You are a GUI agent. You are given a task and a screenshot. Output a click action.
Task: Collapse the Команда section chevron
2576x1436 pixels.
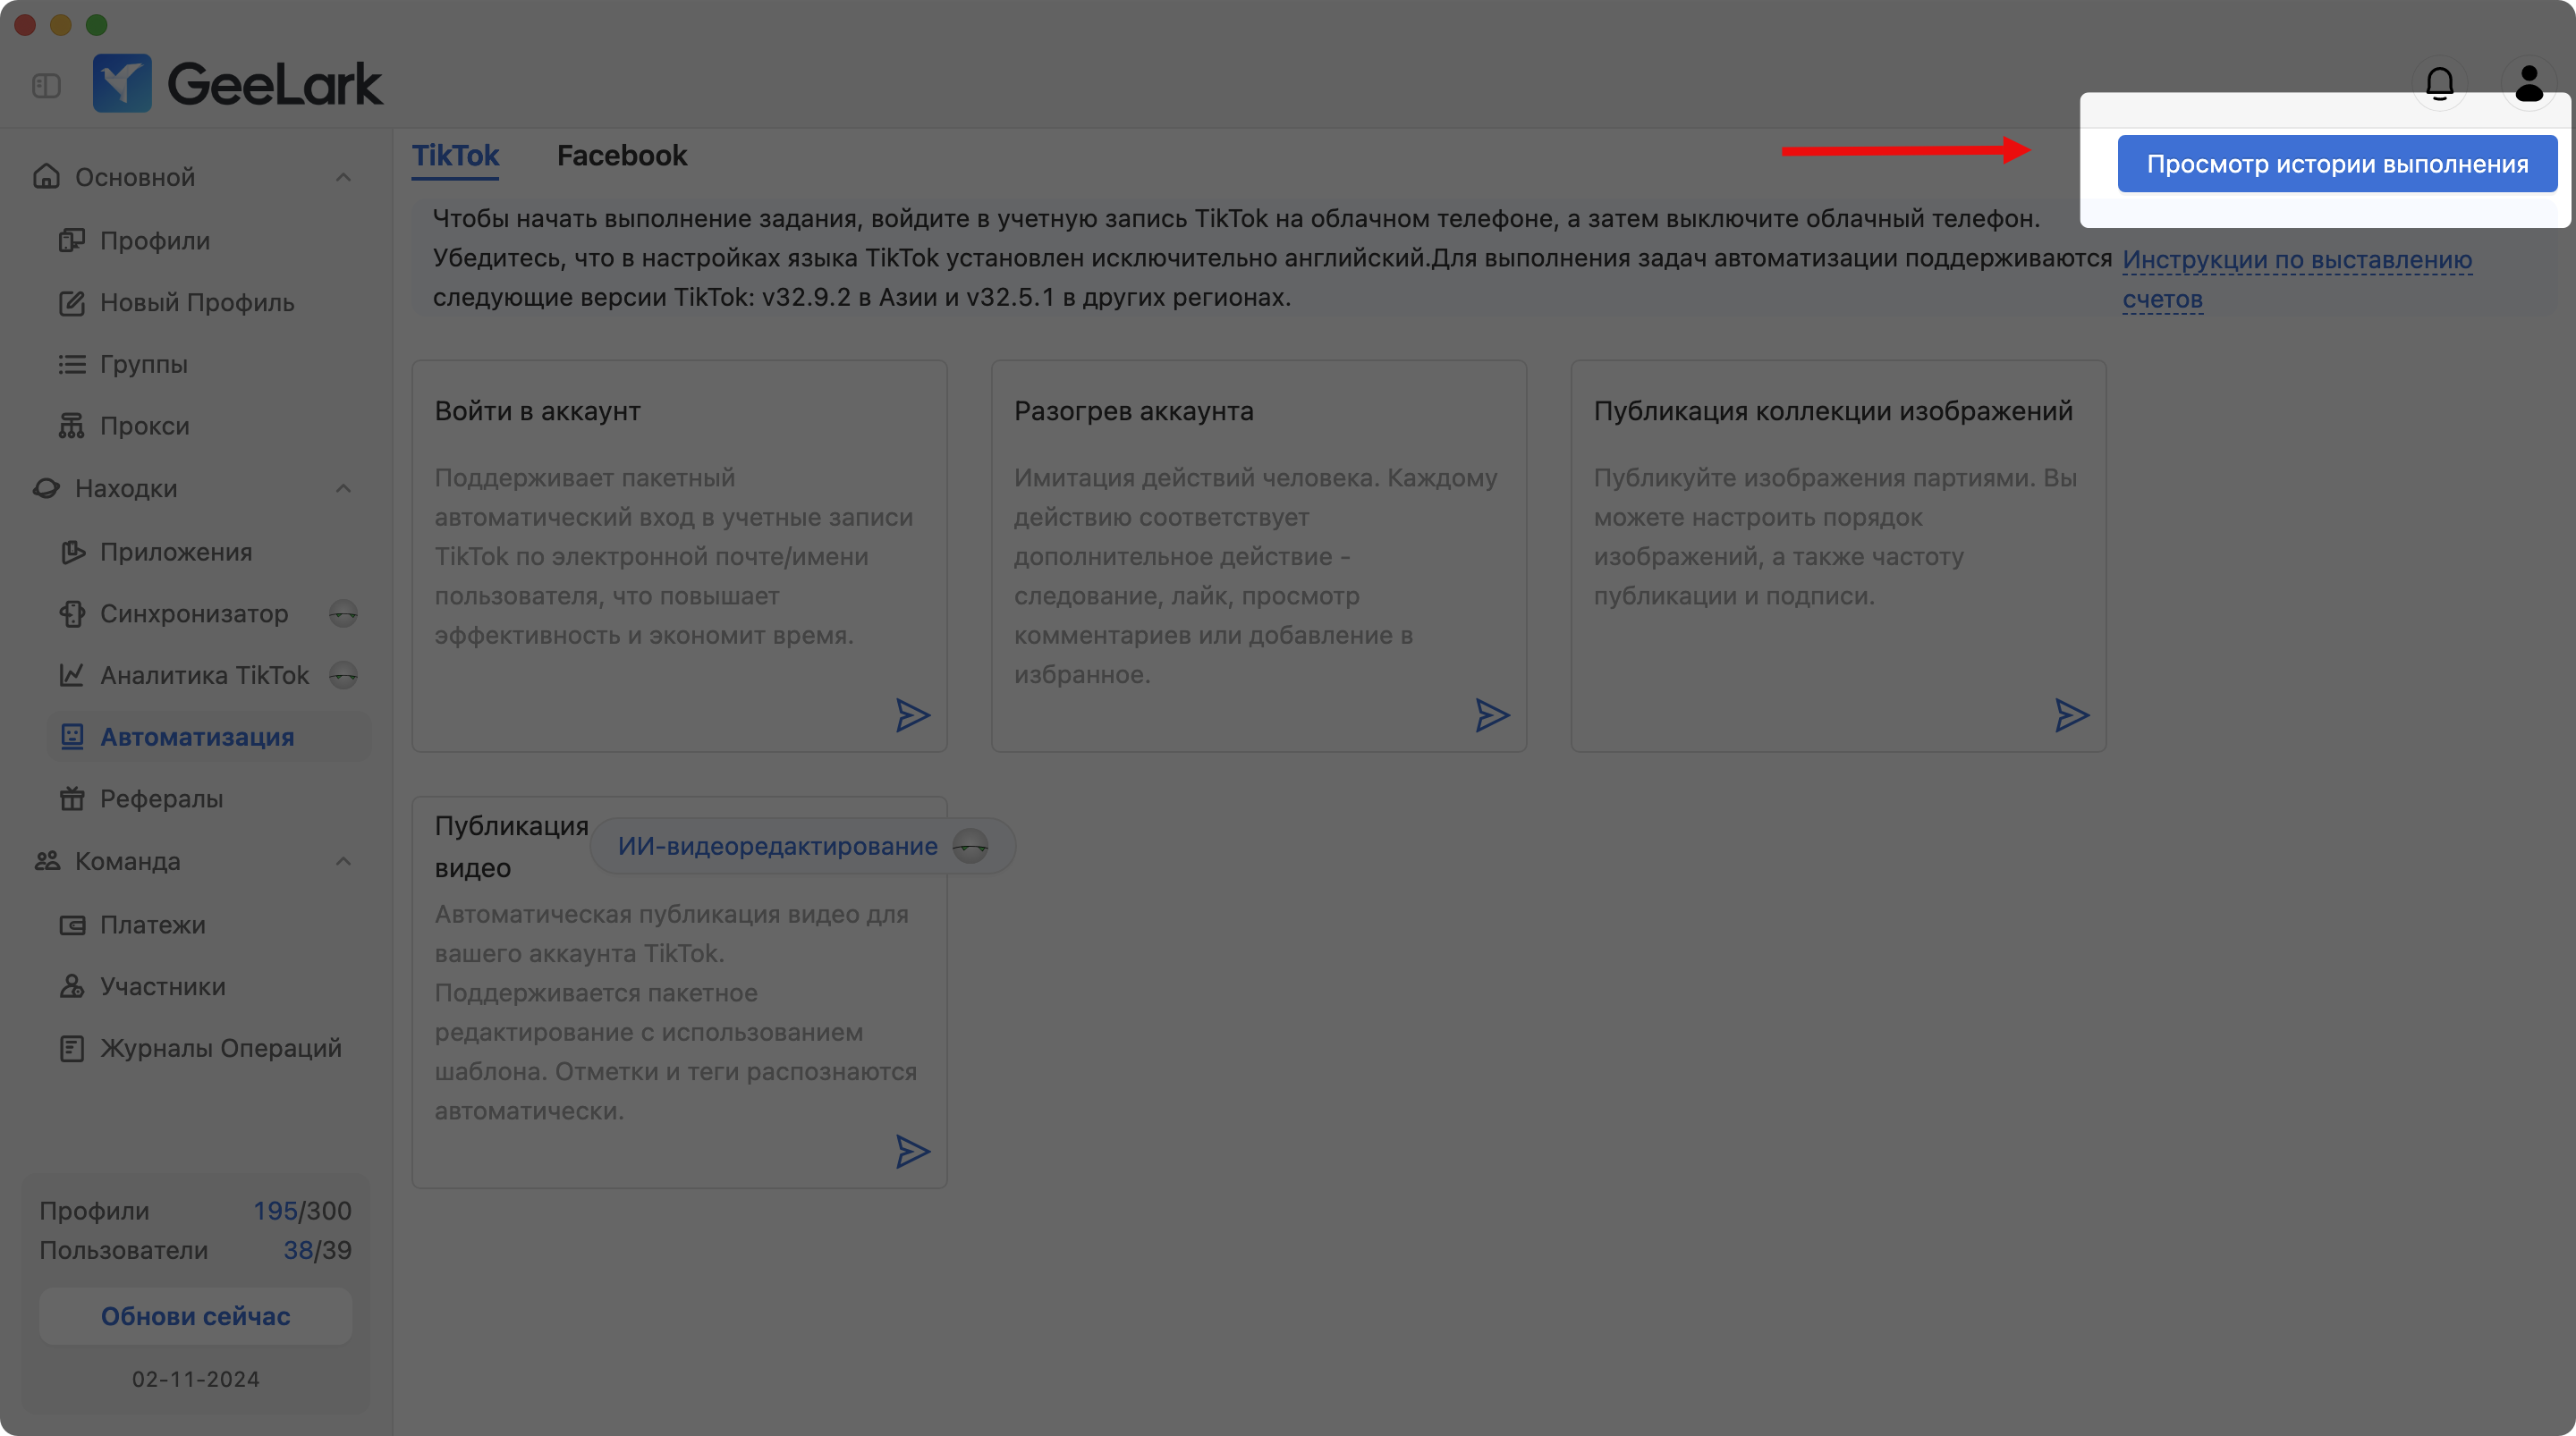coord(343,862)
